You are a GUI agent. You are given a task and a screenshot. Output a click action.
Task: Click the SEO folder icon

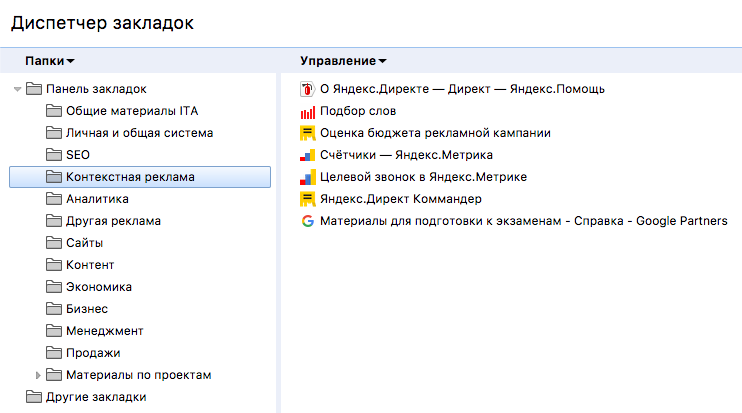tap(53, 155)
